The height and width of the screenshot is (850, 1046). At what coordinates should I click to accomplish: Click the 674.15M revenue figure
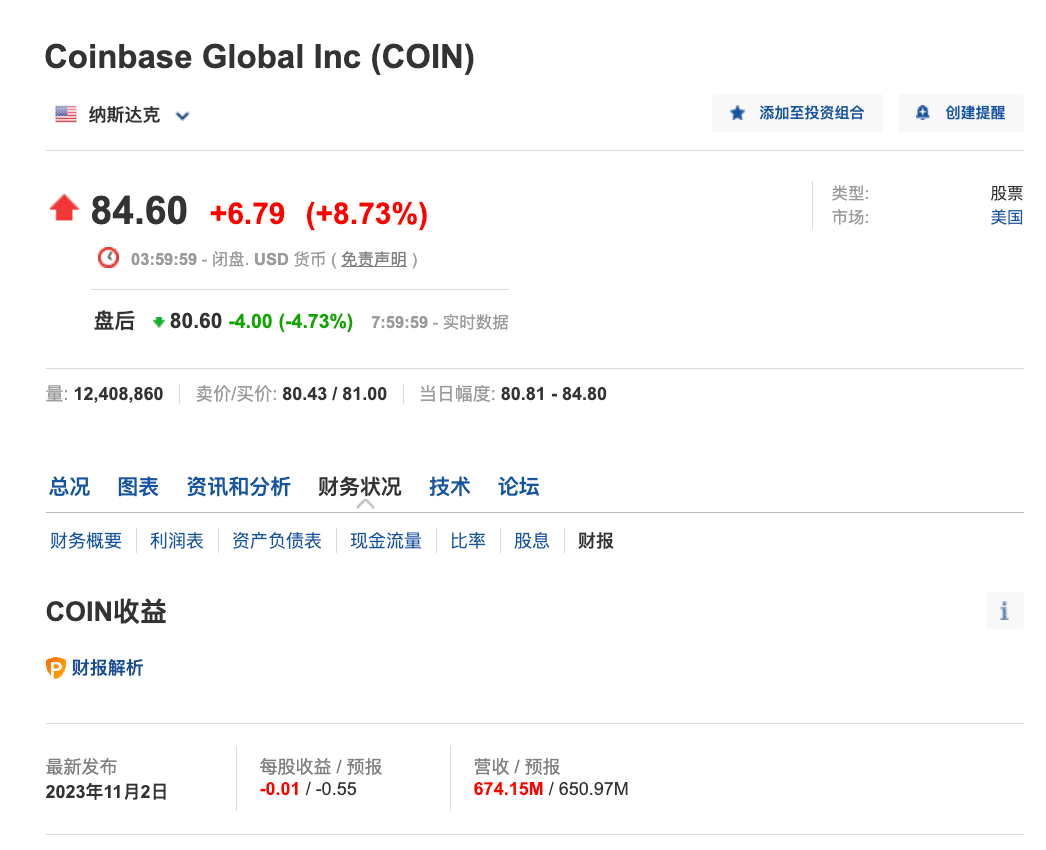coord(508,788)
